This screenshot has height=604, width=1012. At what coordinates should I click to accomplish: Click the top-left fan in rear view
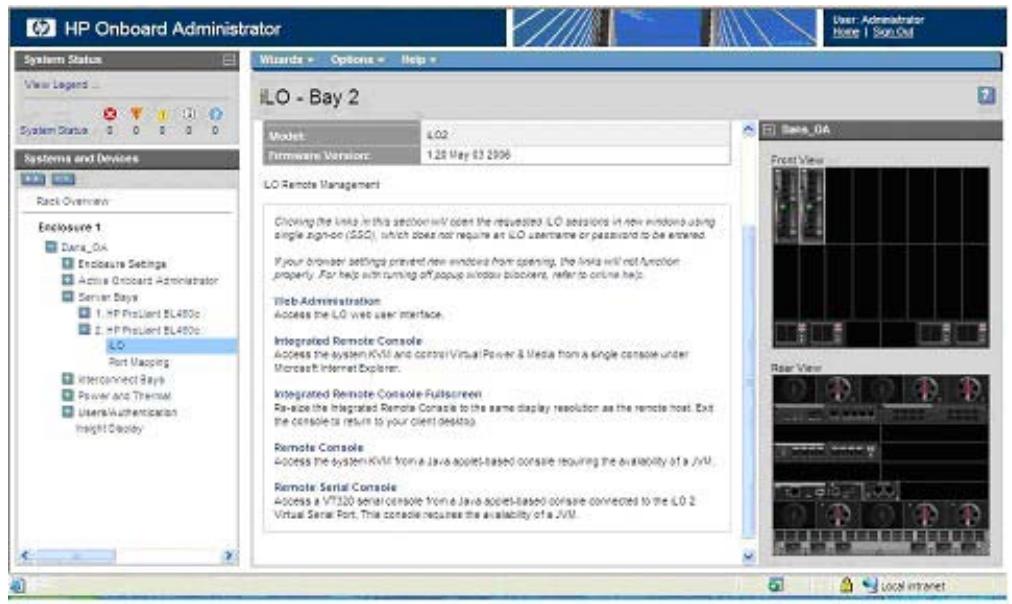tap(793, 390)
